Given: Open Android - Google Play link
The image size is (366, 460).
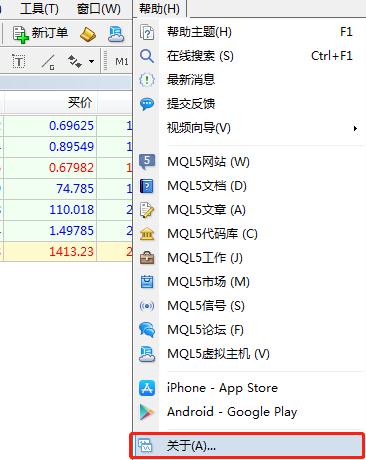Looking at the screenshot, I should click(x=248, y=412).
